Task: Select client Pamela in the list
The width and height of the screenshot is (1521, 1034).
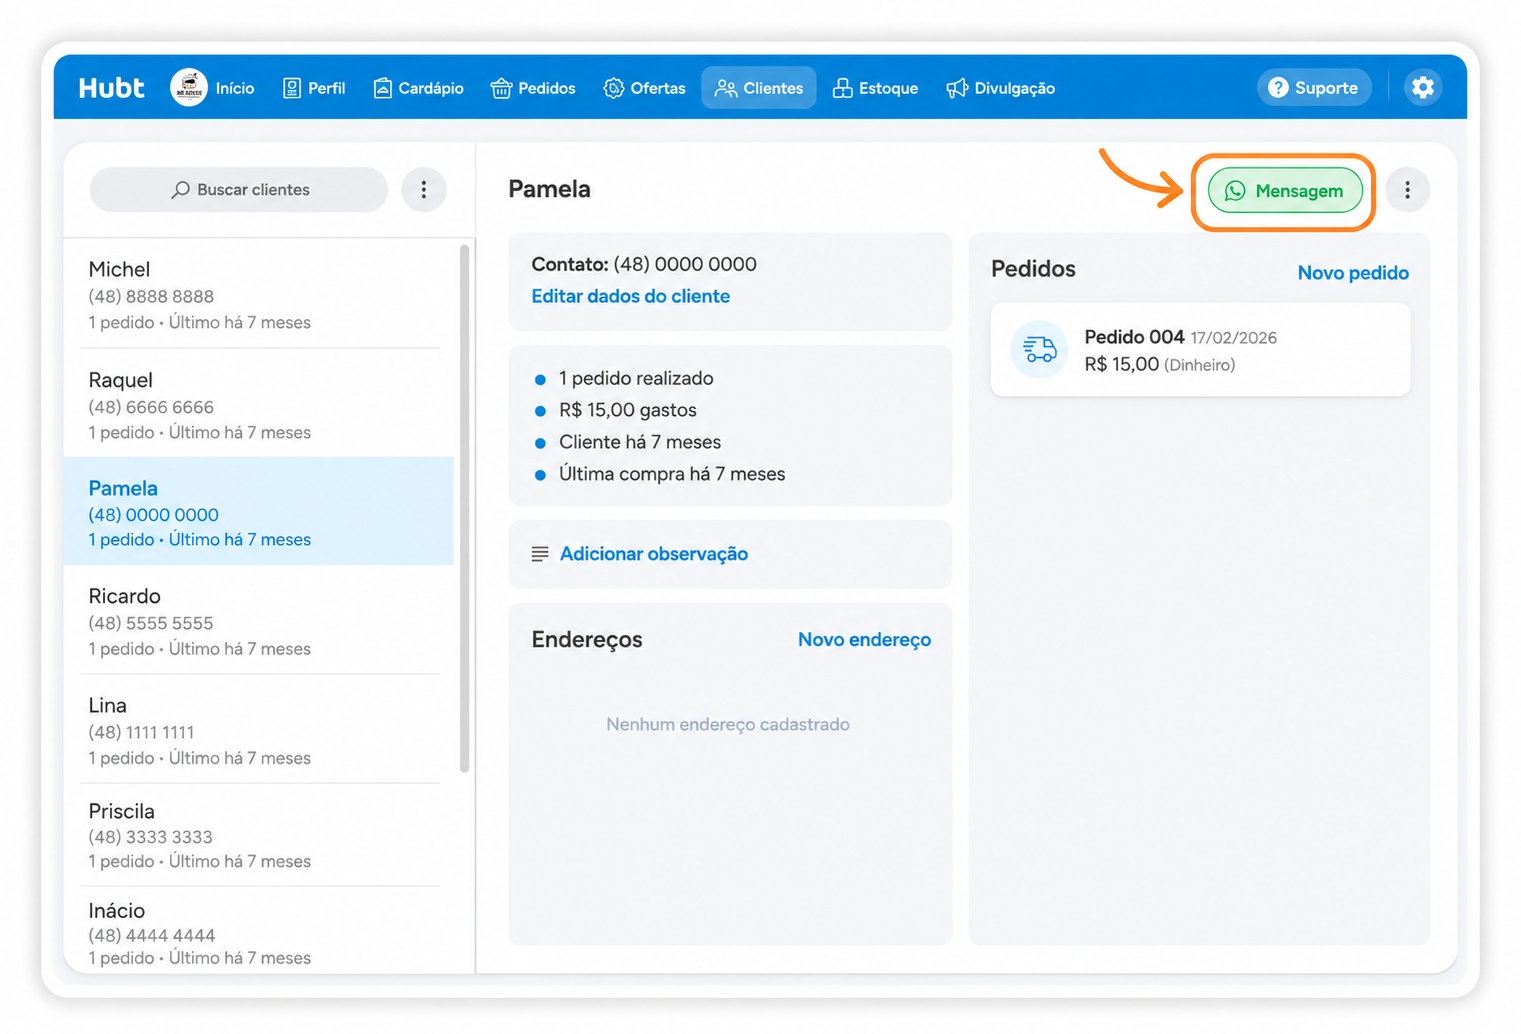Action: click(x=259, y=512)
